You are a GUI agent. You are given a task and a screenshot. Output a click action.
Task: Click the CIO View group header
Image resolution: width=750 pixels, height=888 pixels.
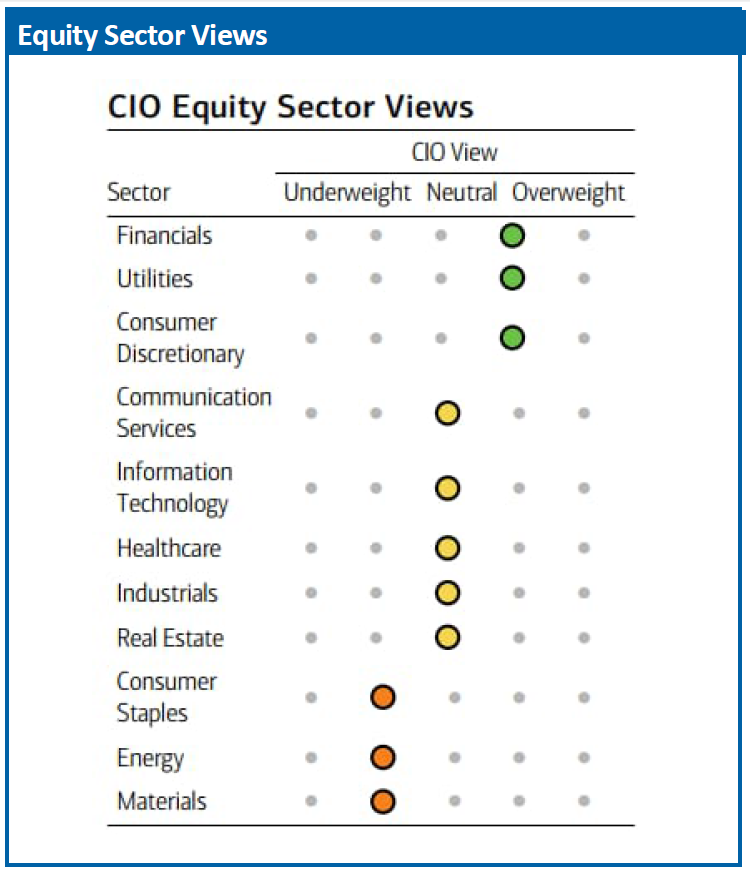point(454,153)
